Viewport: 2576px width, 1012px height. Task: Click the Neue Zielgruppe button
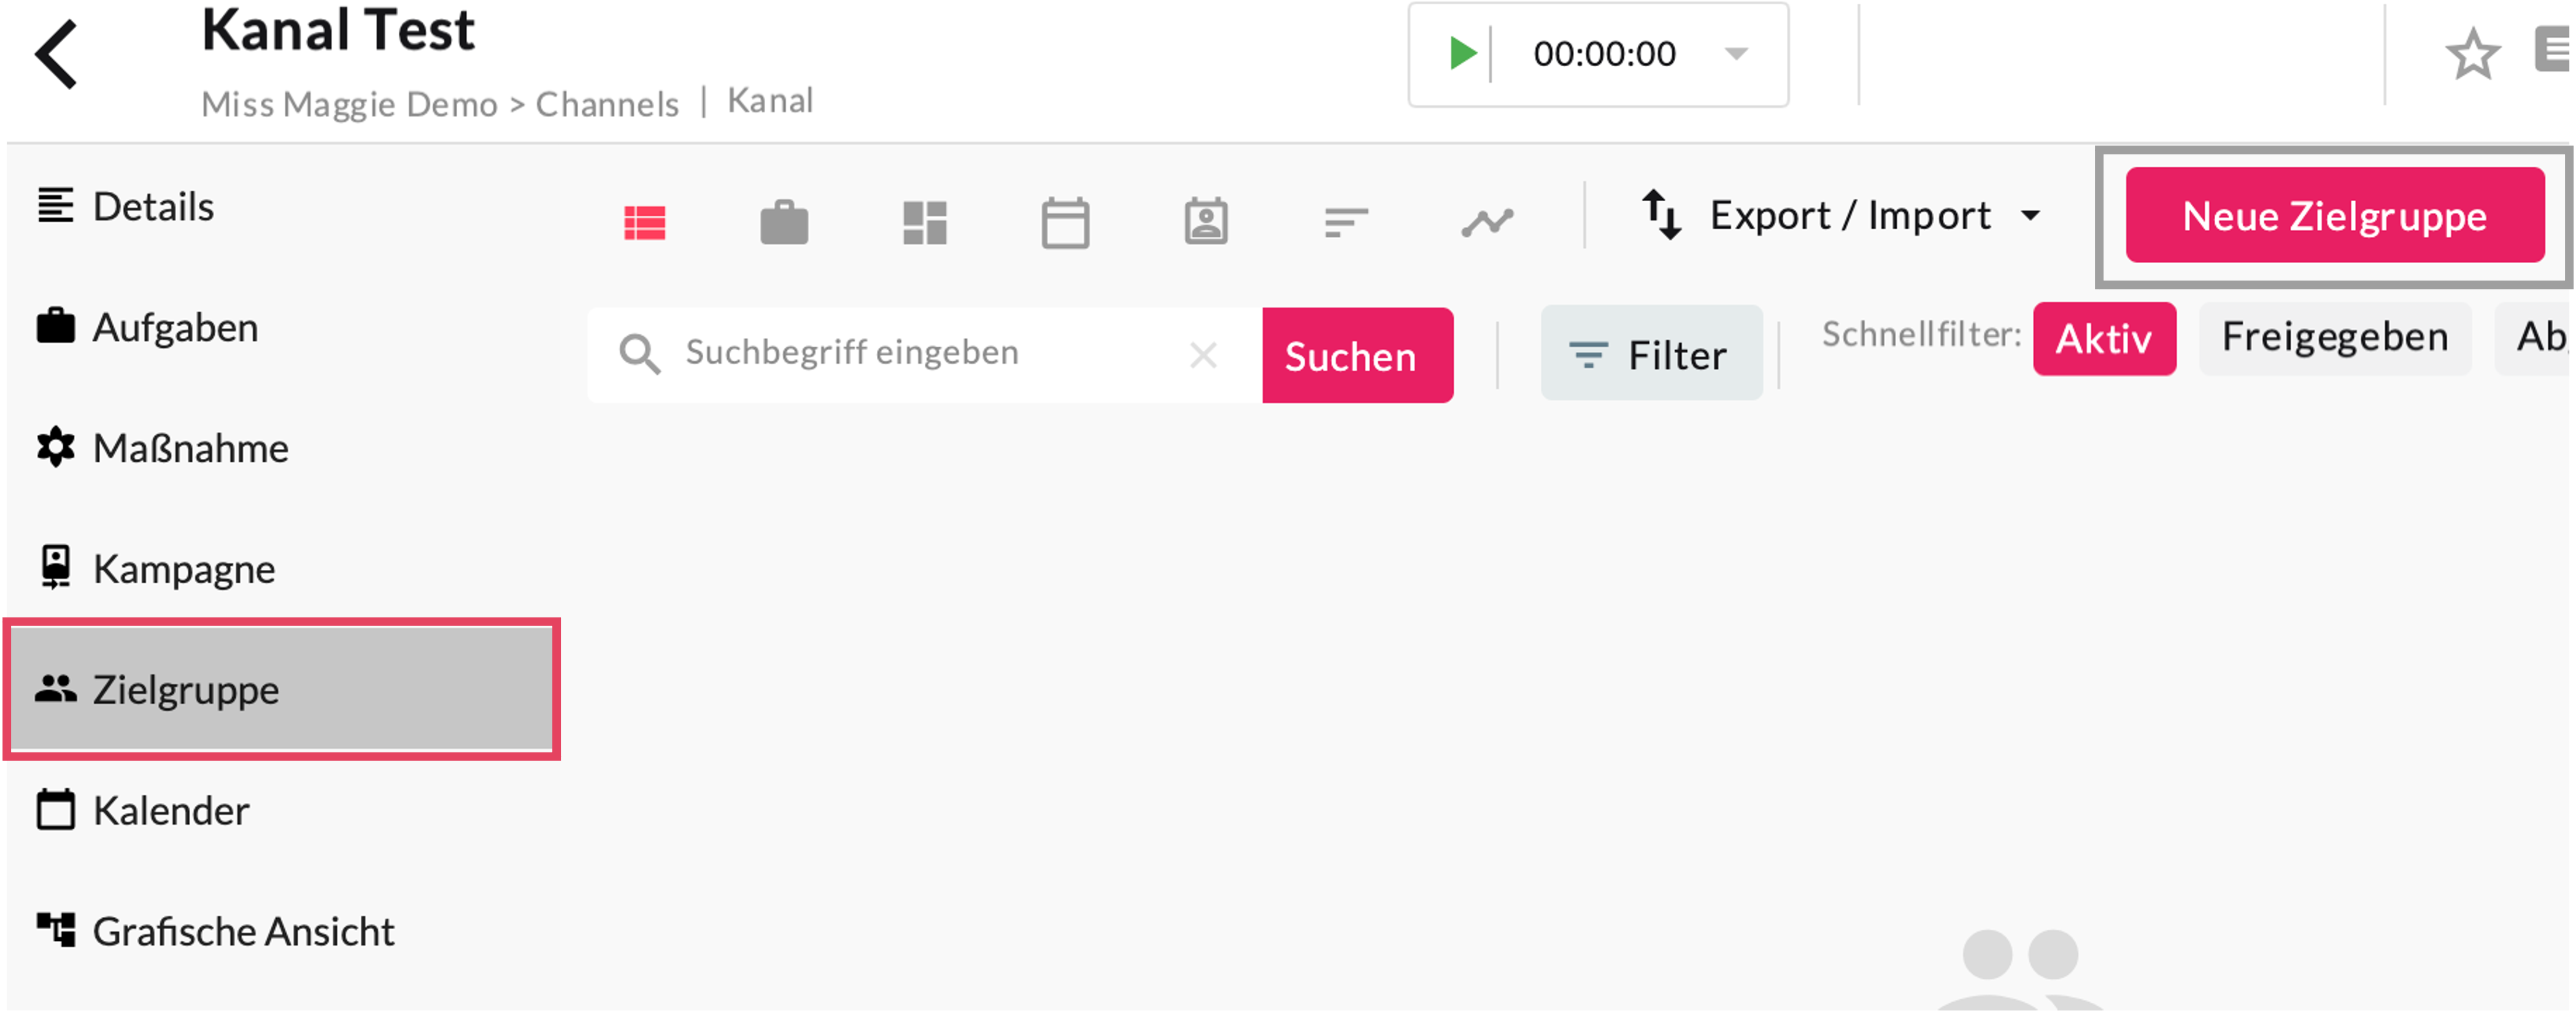click(x=2334, y=216)
